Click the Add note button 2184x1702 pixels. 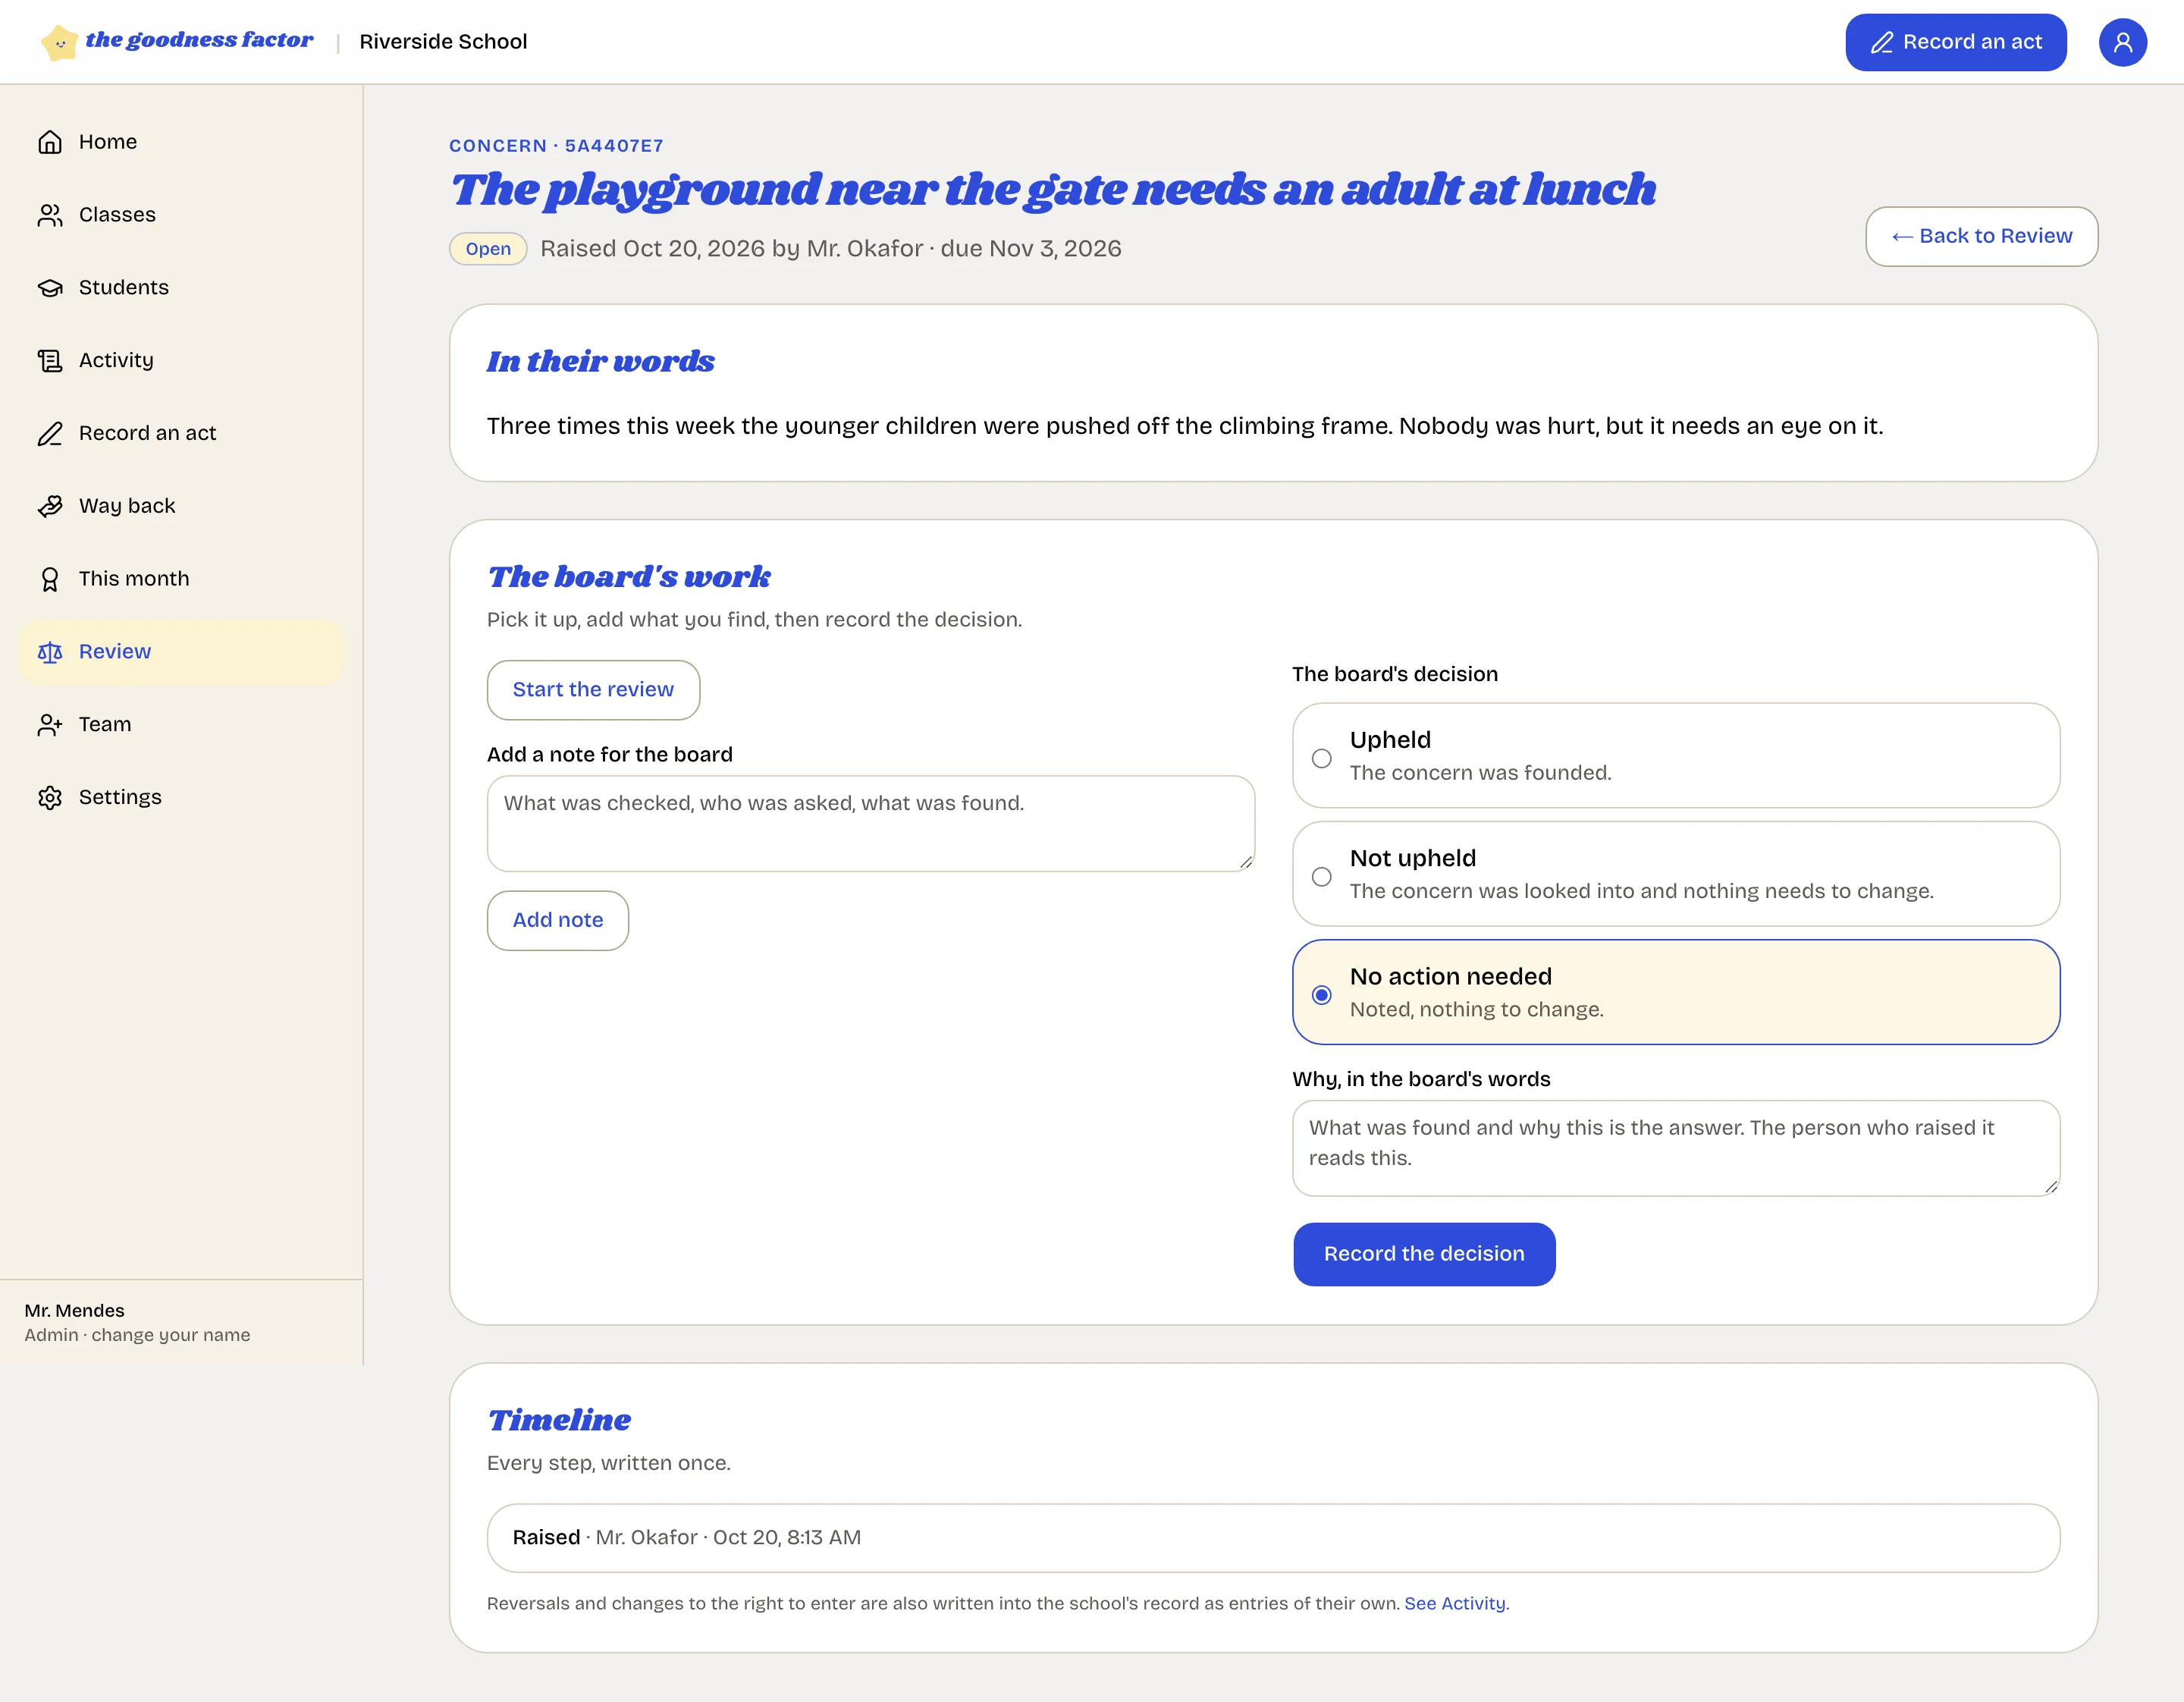tap(558, 920)
